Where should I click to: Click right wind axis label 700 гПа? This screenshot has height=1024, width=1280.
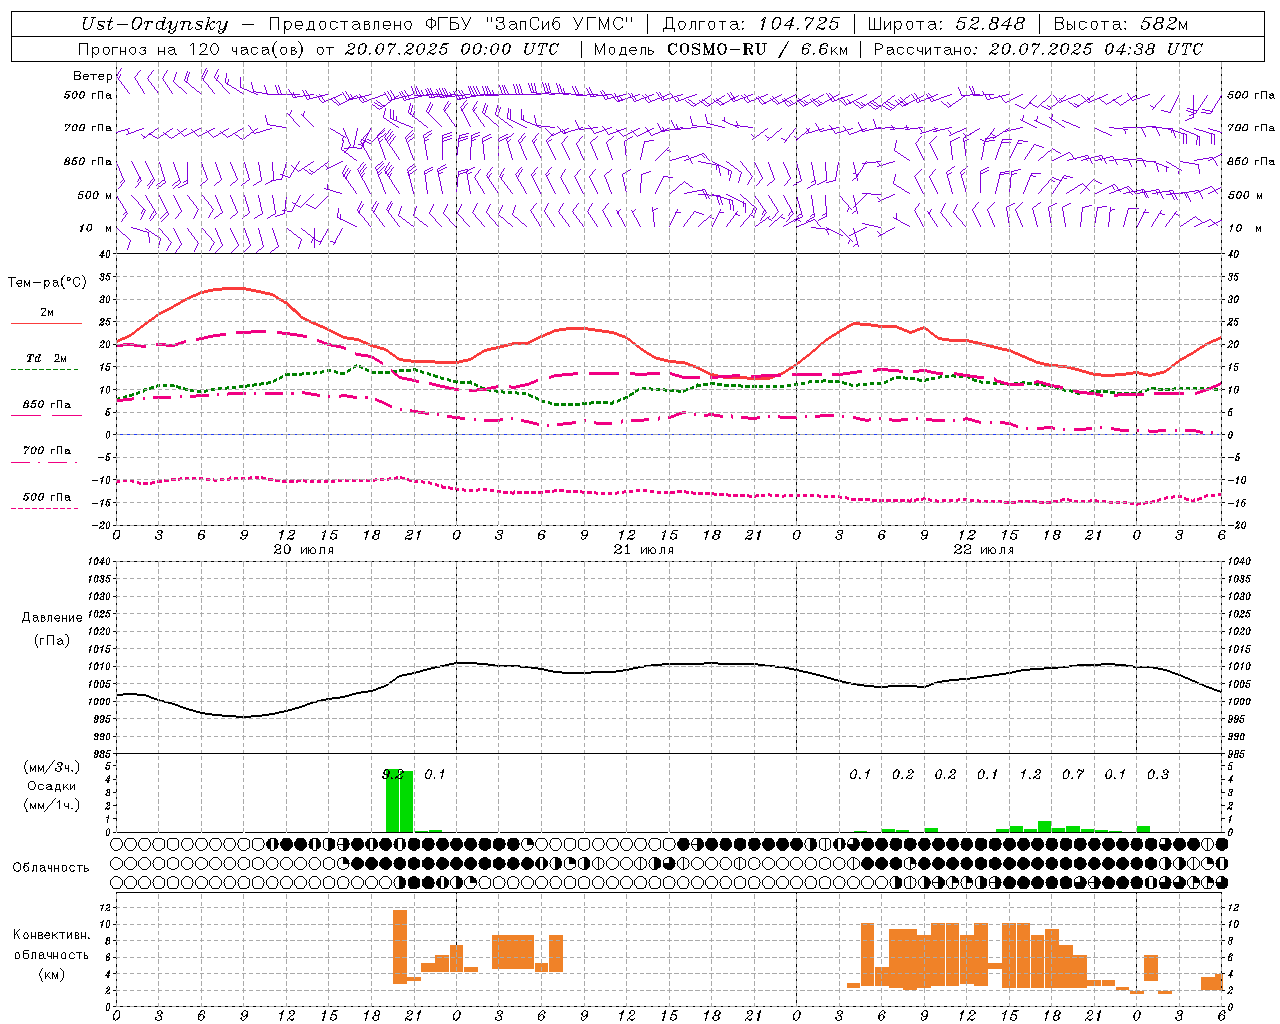click(x=1251, y=128)
